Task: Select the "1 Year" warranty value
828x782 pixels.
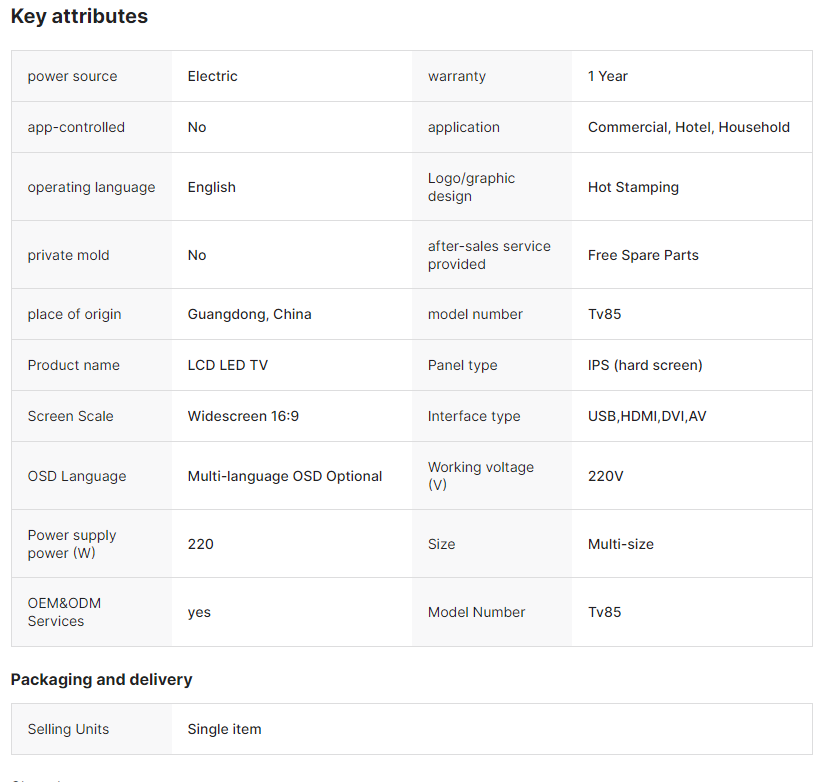Action: click(x=607, y=76)
